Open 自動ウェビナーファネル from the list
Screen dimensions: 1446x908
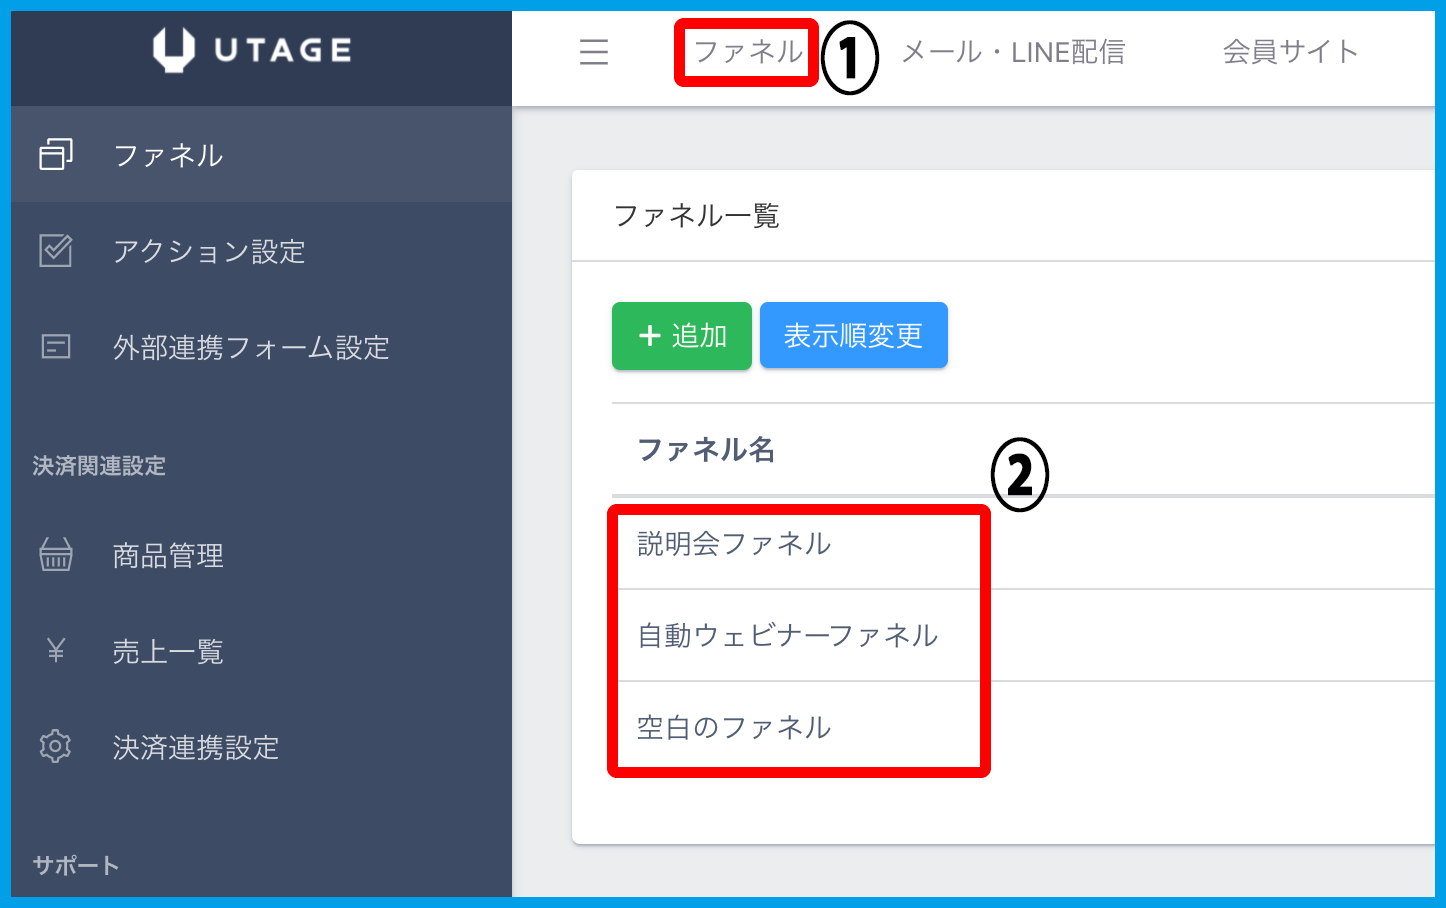[x=787, y=636]
